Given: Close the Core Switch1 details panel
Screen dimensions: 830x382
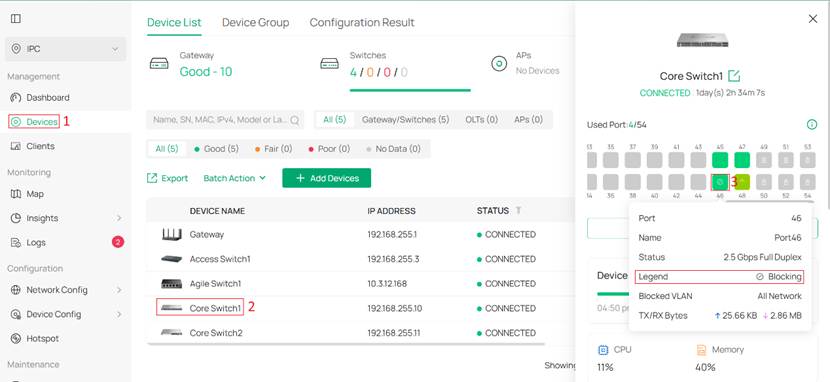Looking at the screenshot, I should pyautogui.click(x=813, y=19).
